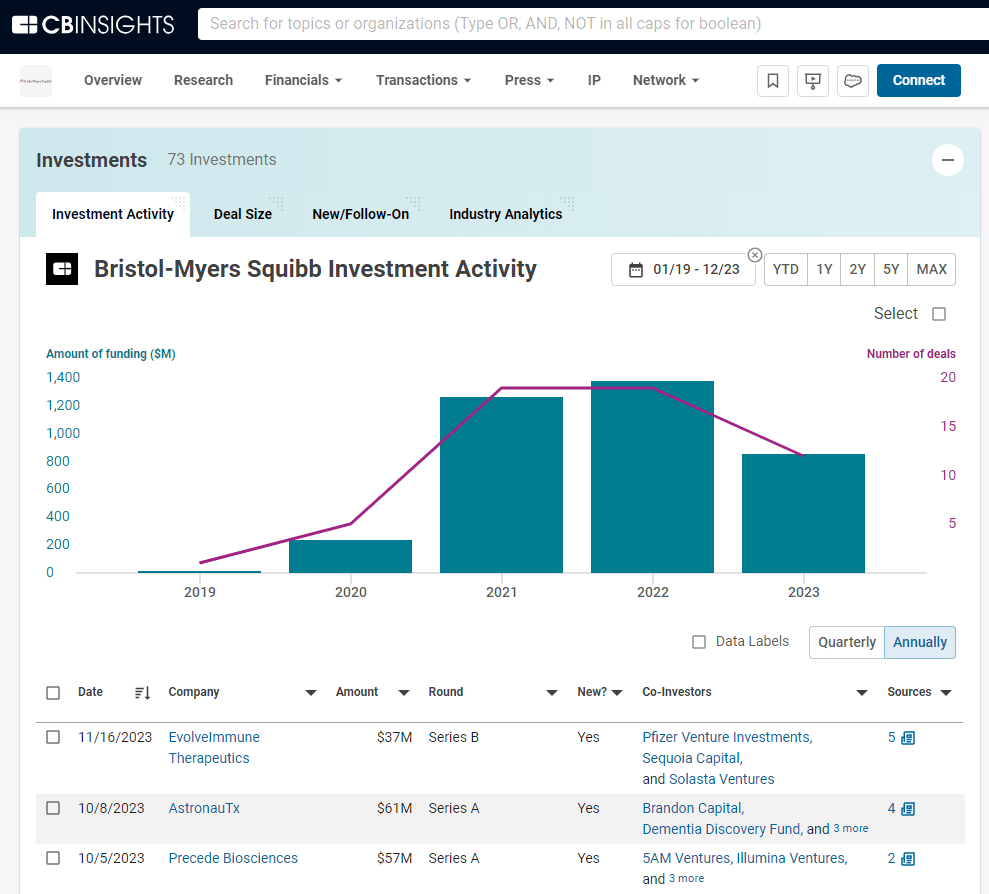Open sources document icon for AstronauTx row

(908, 809)
